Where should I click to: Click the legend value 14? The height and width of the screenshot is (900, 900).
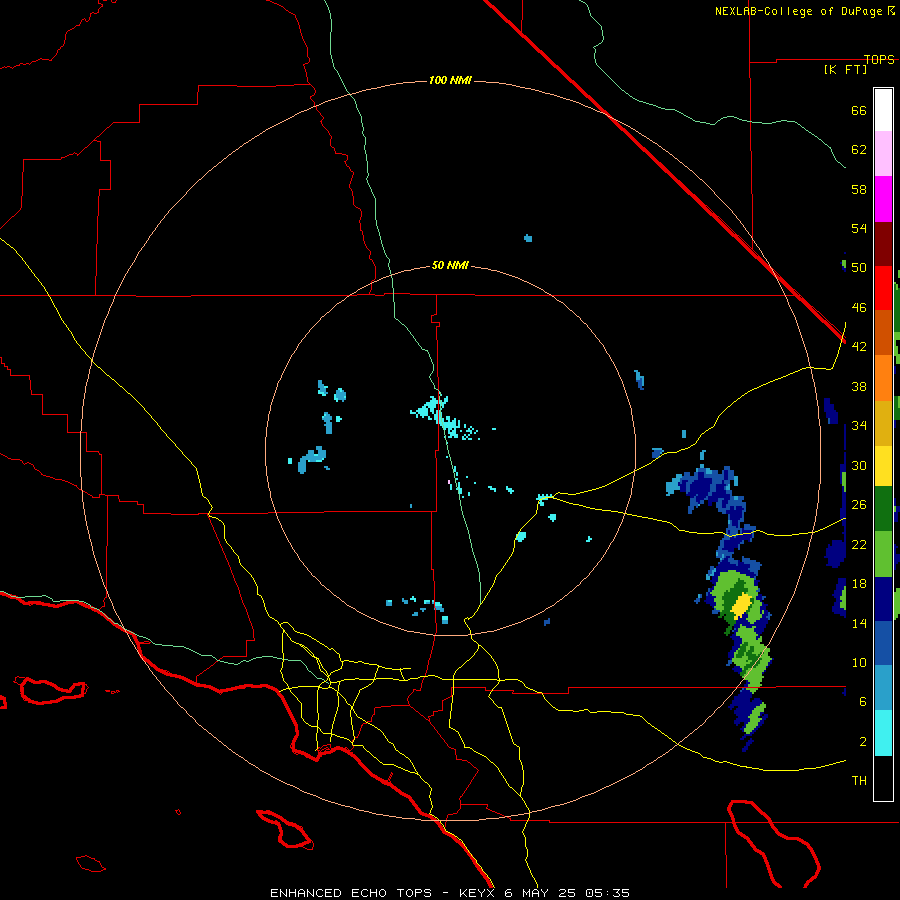click(x=859, y=623)
